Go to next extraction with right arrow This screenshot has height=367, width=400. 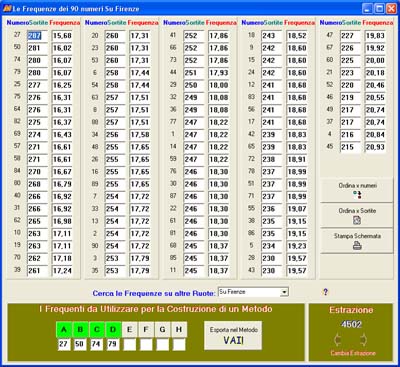[x=363, y=340]
